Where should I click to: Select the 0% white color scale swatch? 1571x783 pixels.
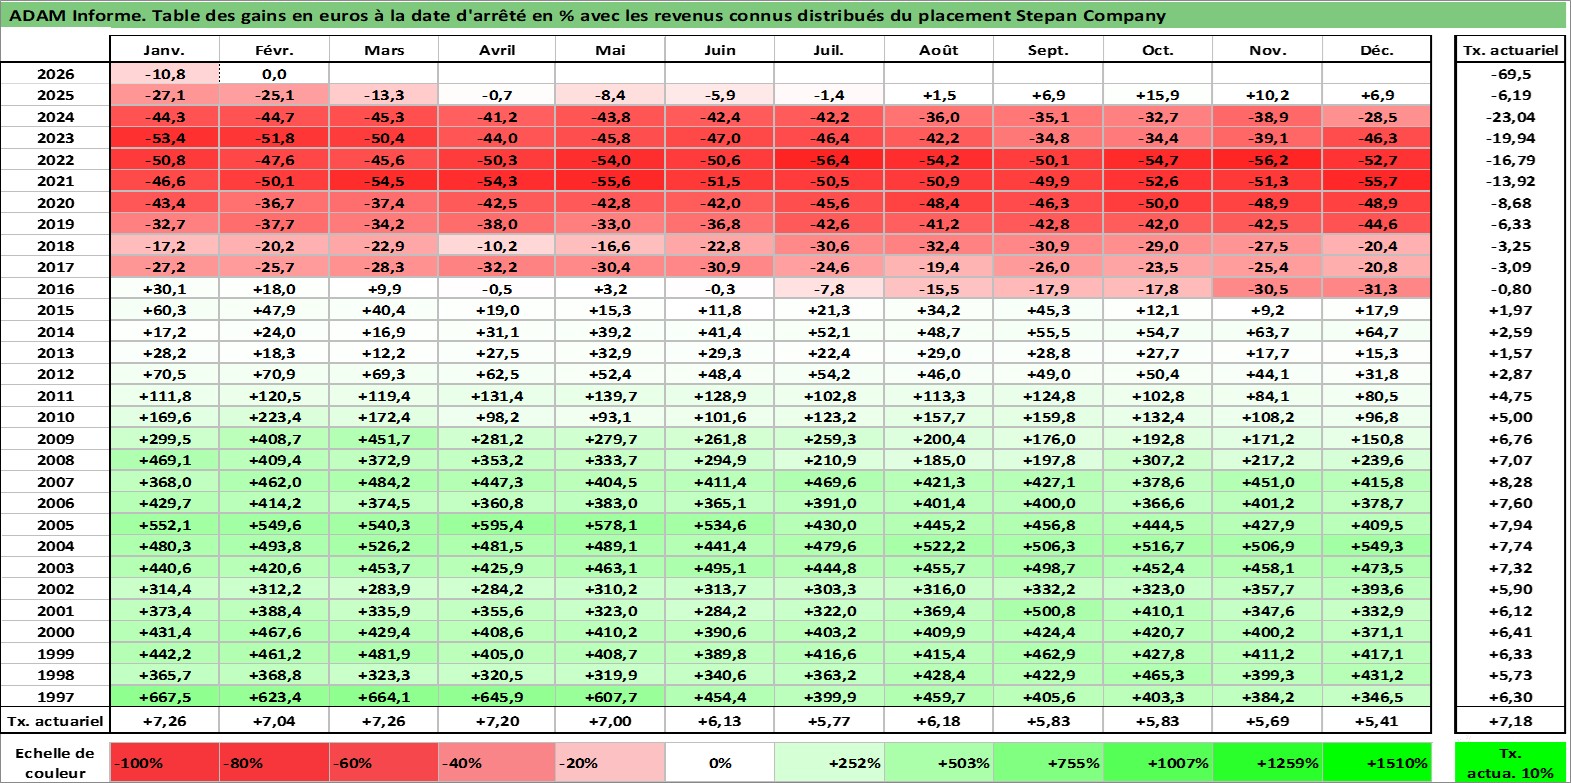(720, 763)
